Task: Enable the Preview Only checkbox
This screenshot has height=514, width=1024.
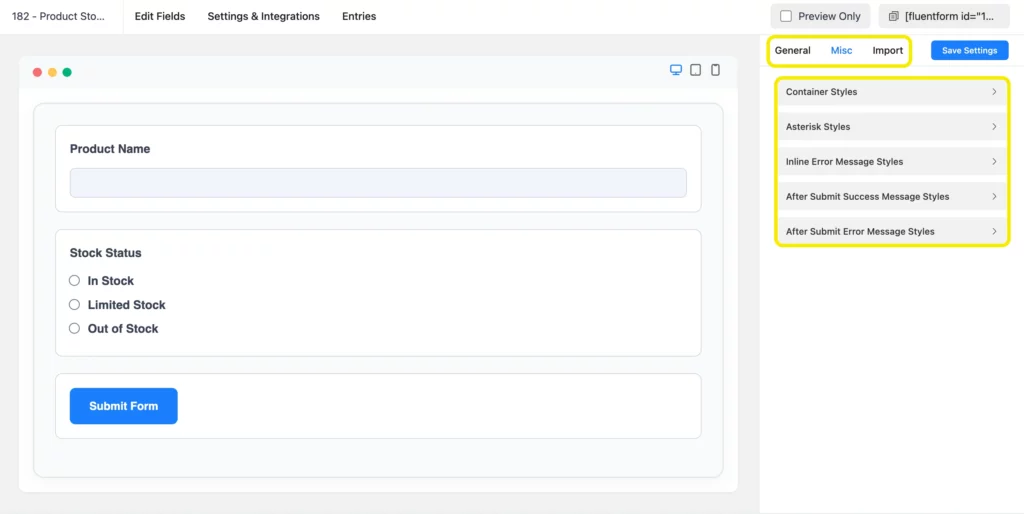Action: tap(786, 16)
